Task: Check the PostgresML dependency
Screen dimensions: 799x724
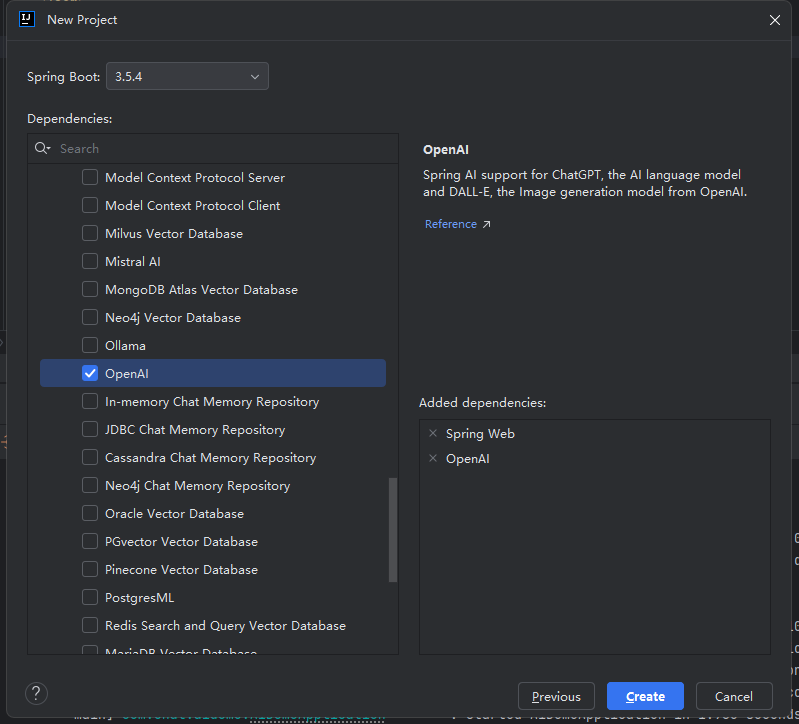Action: coord(90,597)
